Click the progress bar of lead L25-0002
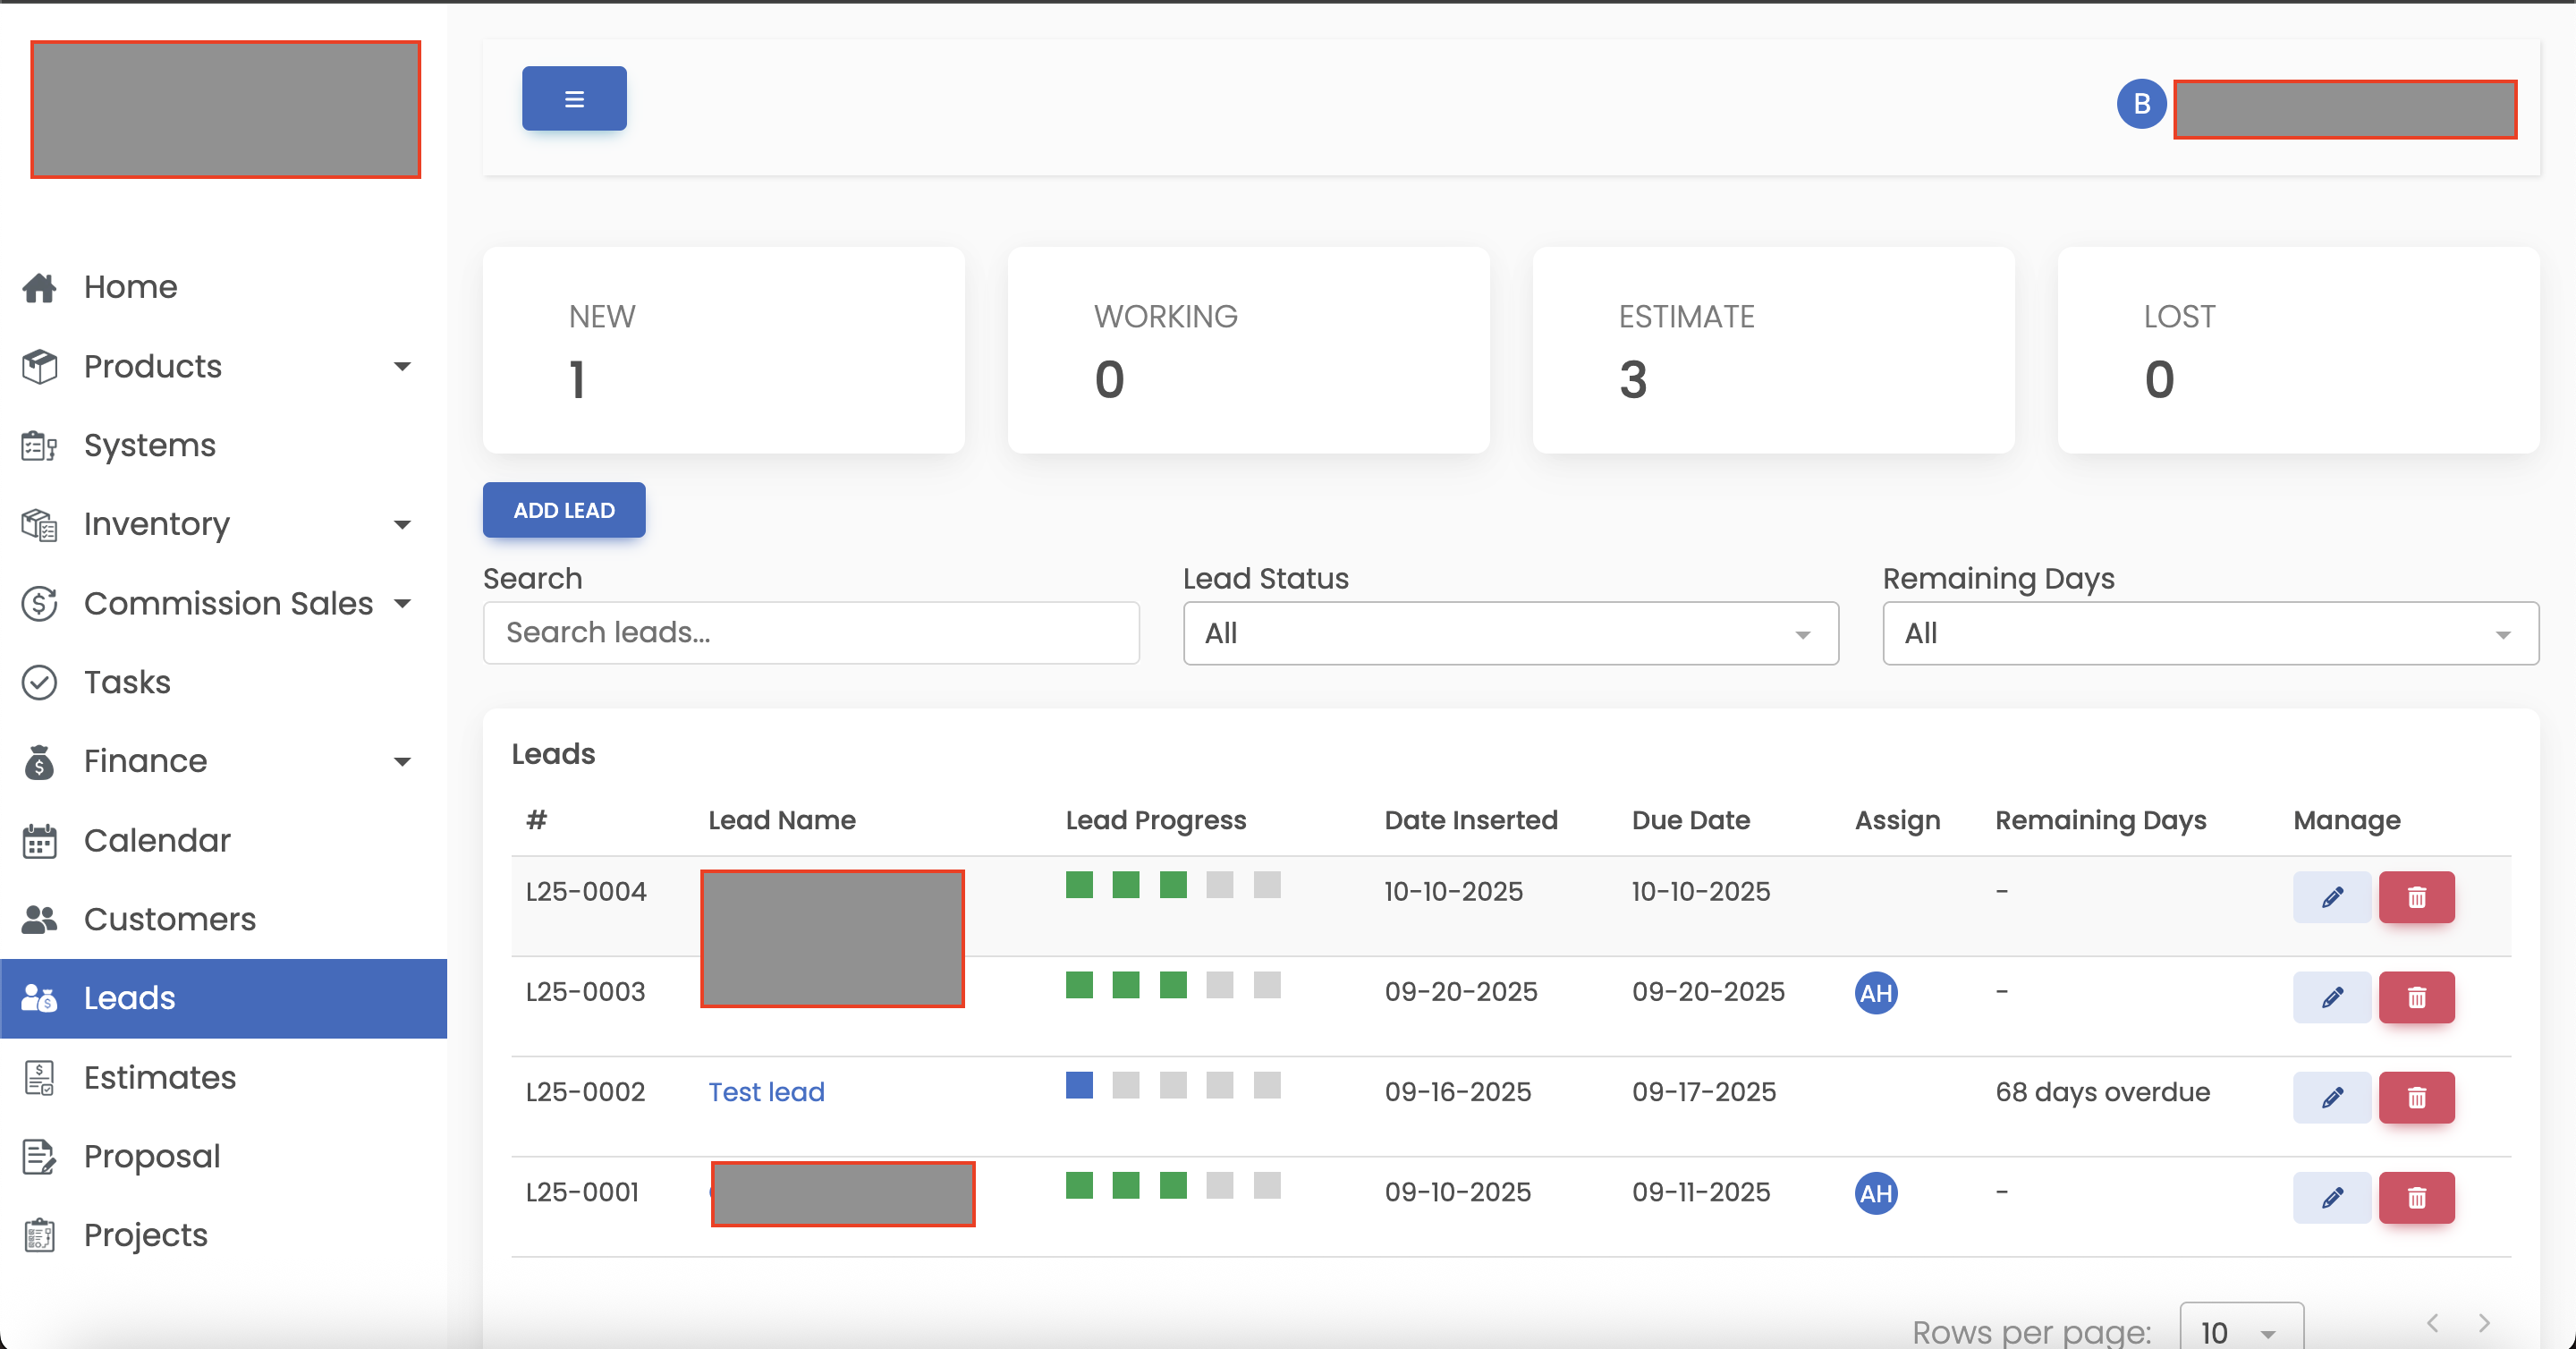 pos(1172,1086)
